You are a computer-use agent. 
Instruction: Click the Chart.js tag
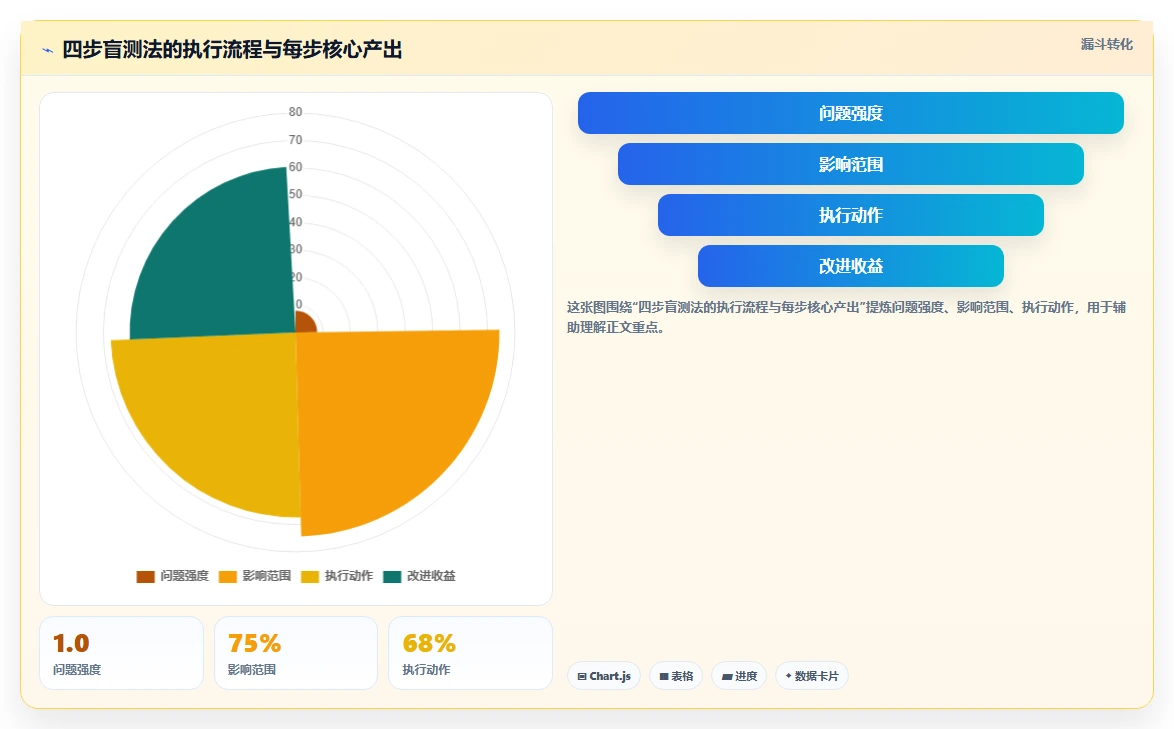point(603,676)
